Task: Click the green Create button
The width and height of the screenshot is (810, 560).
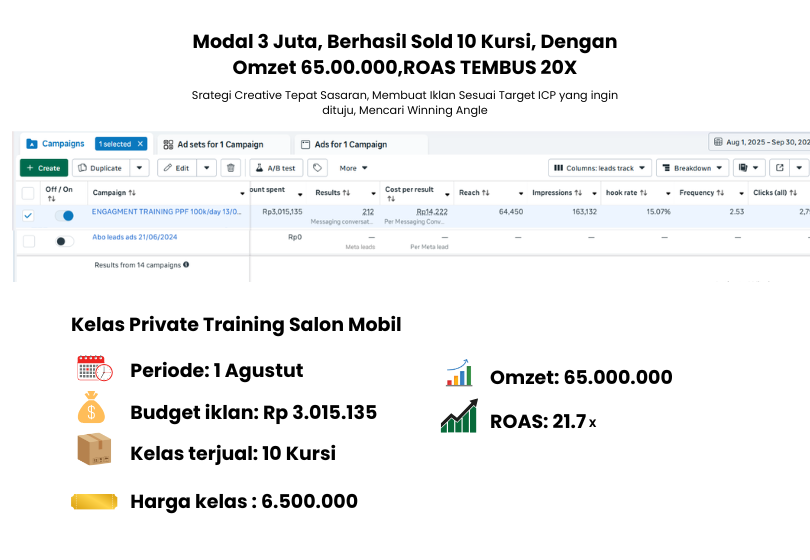Action: pos(44,168)
